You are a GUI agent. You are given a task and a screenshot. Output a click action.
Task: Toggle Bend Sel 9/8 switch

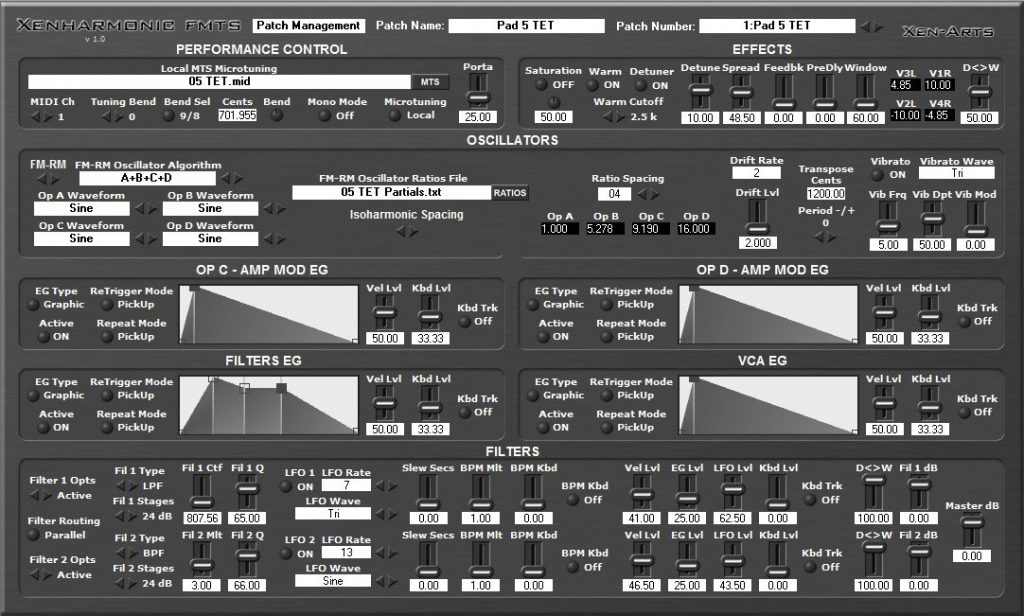click(168, 116)
